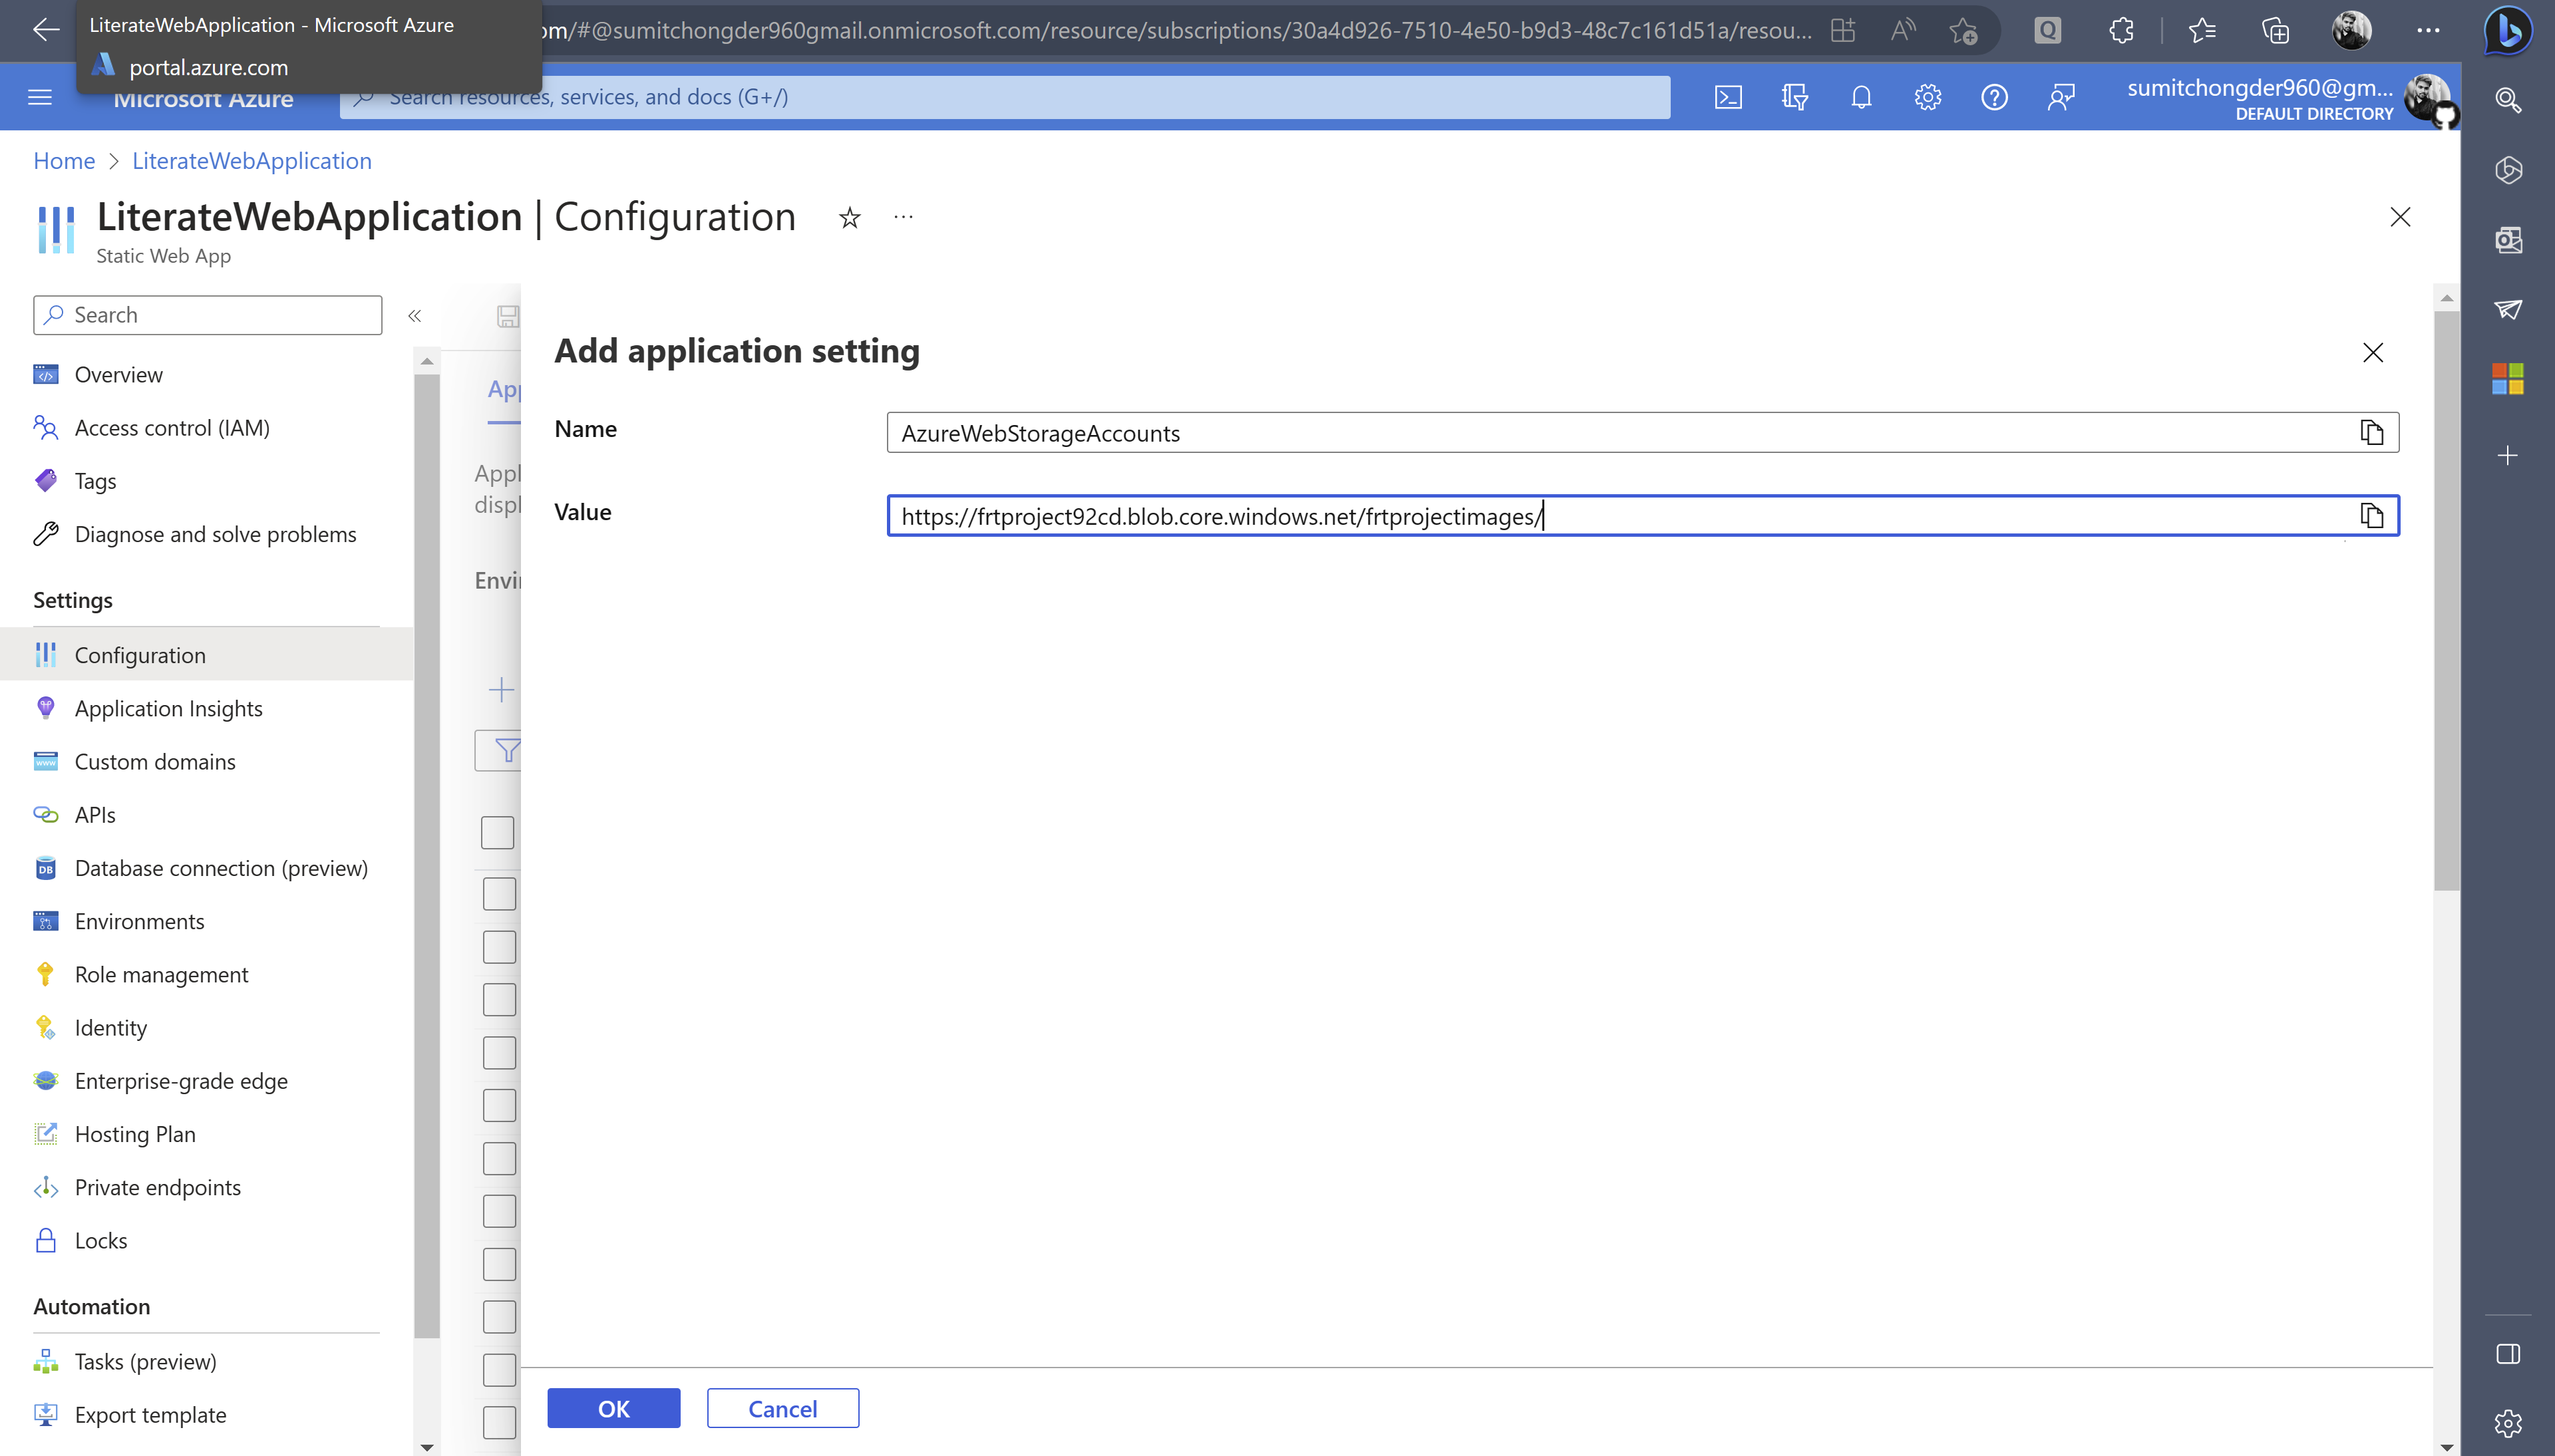Navigate to Home via breadcrumb link
The height and width of the screenshot is (1456, 2555).
coord(64,160)
